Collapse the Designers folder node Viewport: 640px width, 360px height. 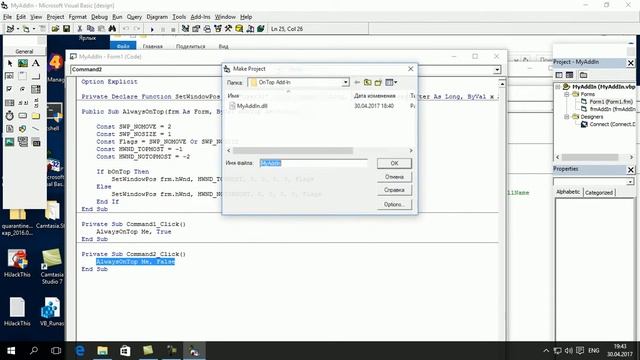click(567, 117)
